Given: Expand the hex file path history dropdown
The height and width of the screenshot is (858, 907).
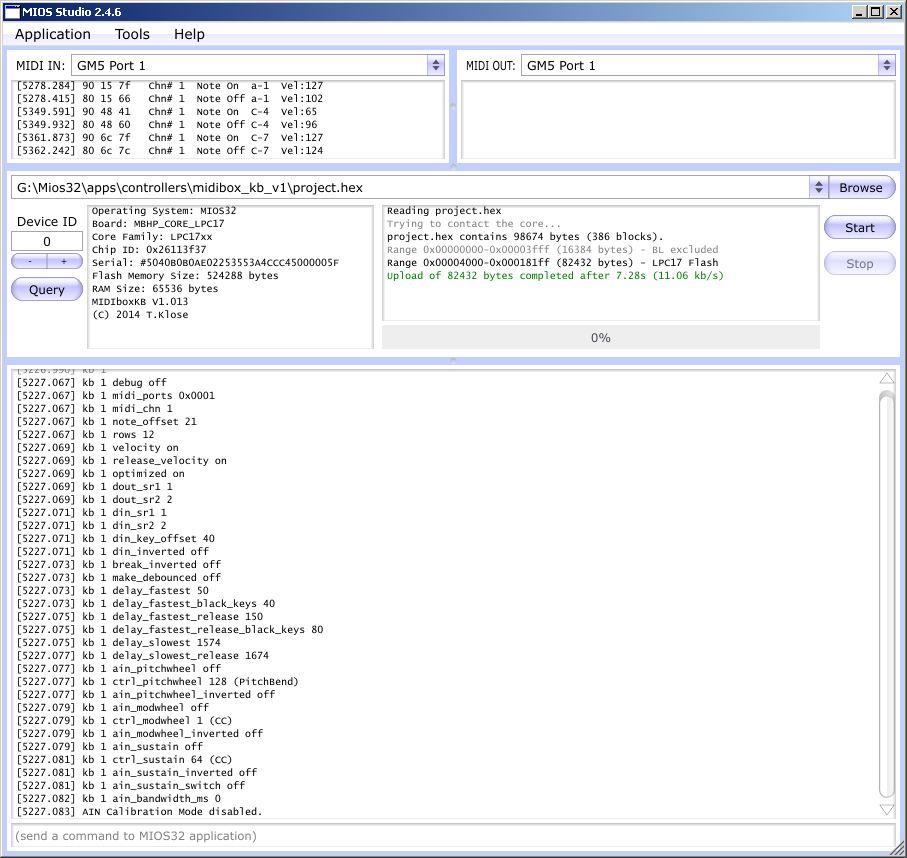Looking at the screenshot, I should pos(818,187).
